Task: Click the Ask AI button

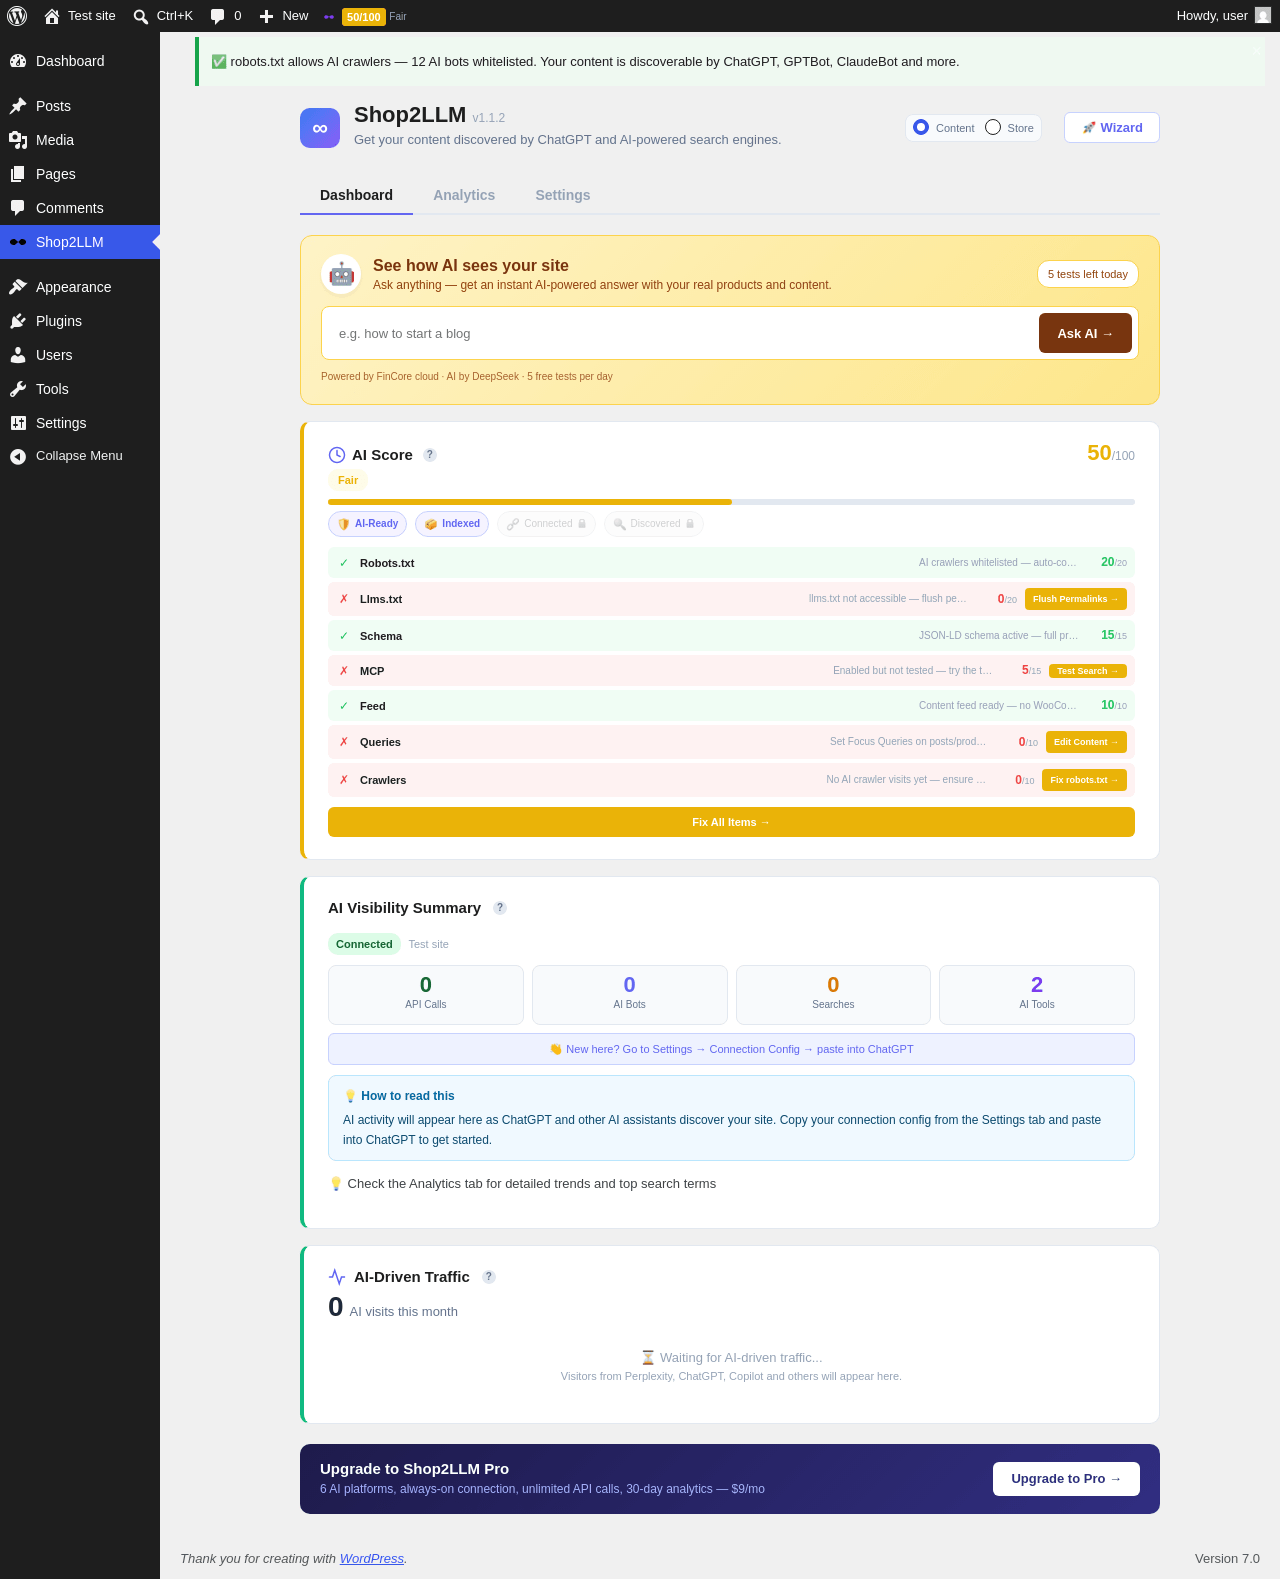Action: (1085, 333)
